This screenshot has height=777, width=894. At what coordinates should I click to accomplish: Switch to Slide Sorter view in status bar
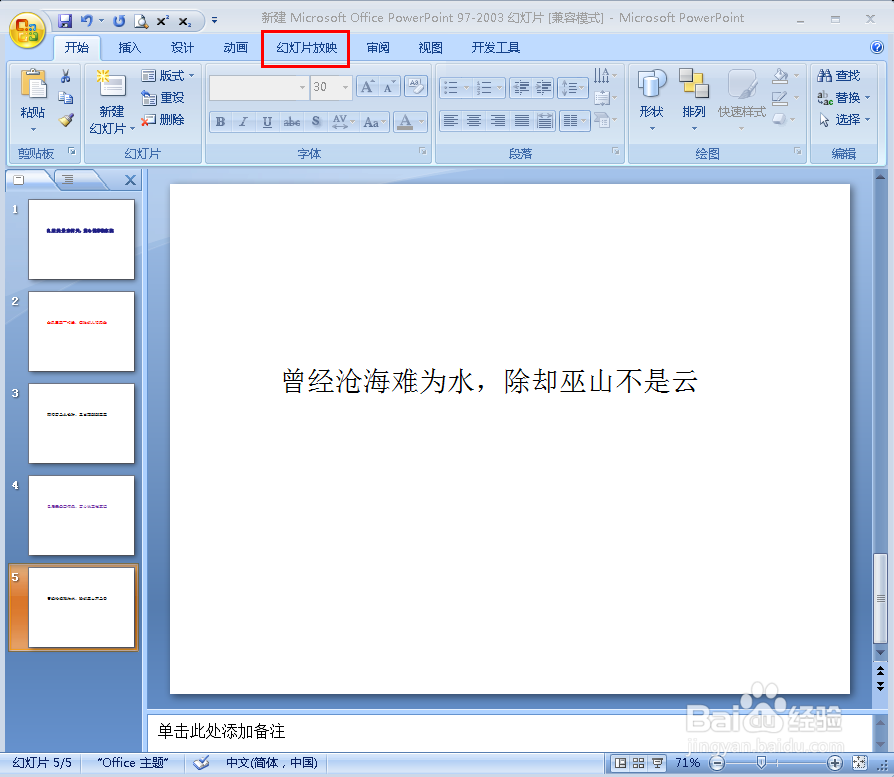pos(639,763)
